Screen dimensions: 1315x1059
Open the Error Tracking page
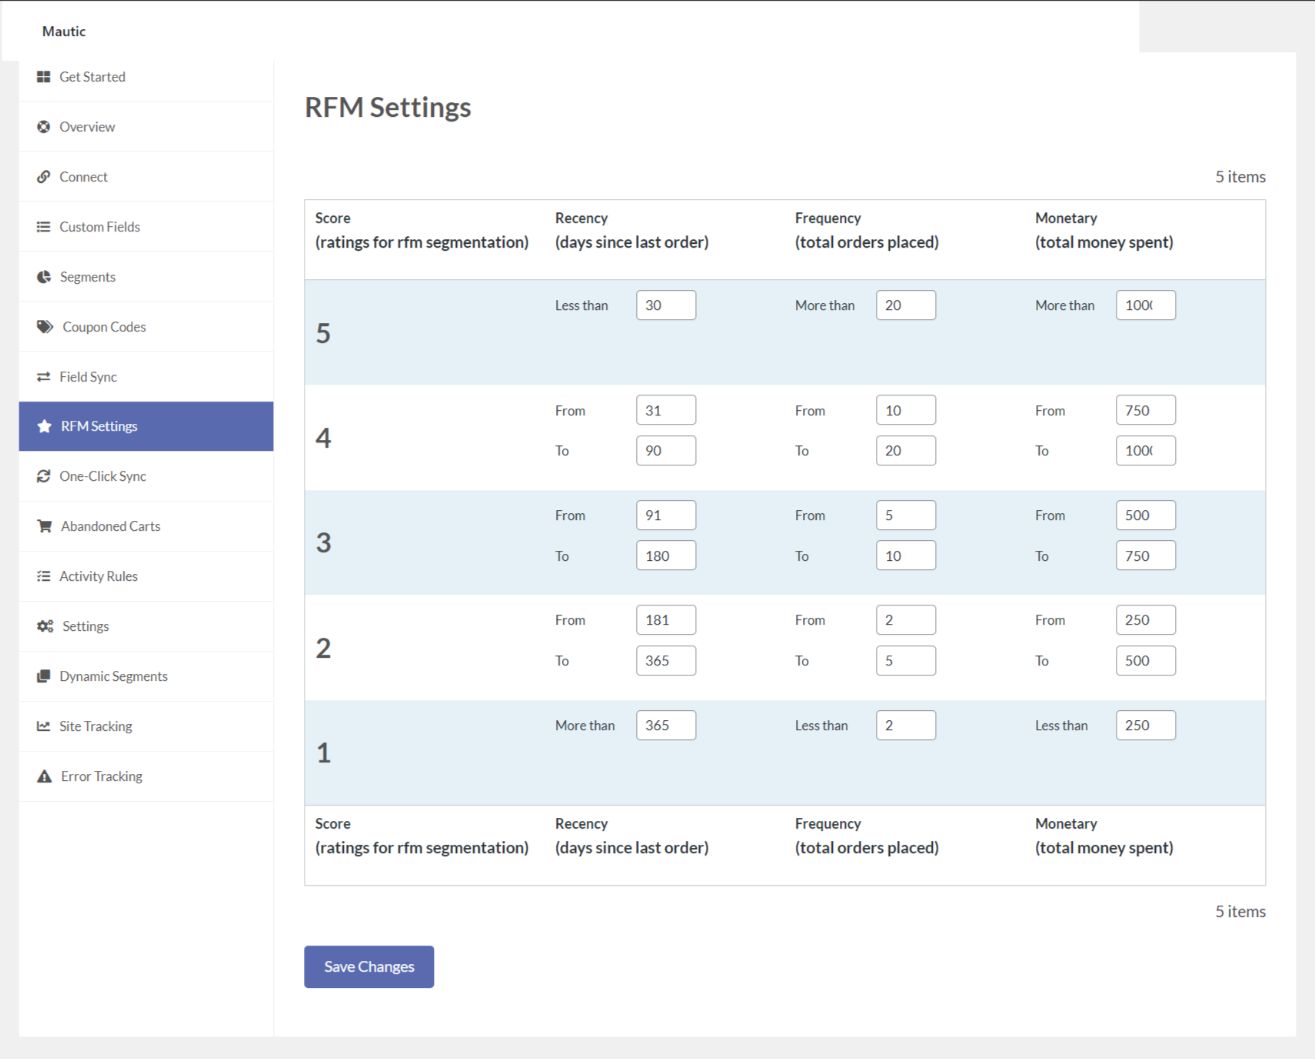[146, 776]
